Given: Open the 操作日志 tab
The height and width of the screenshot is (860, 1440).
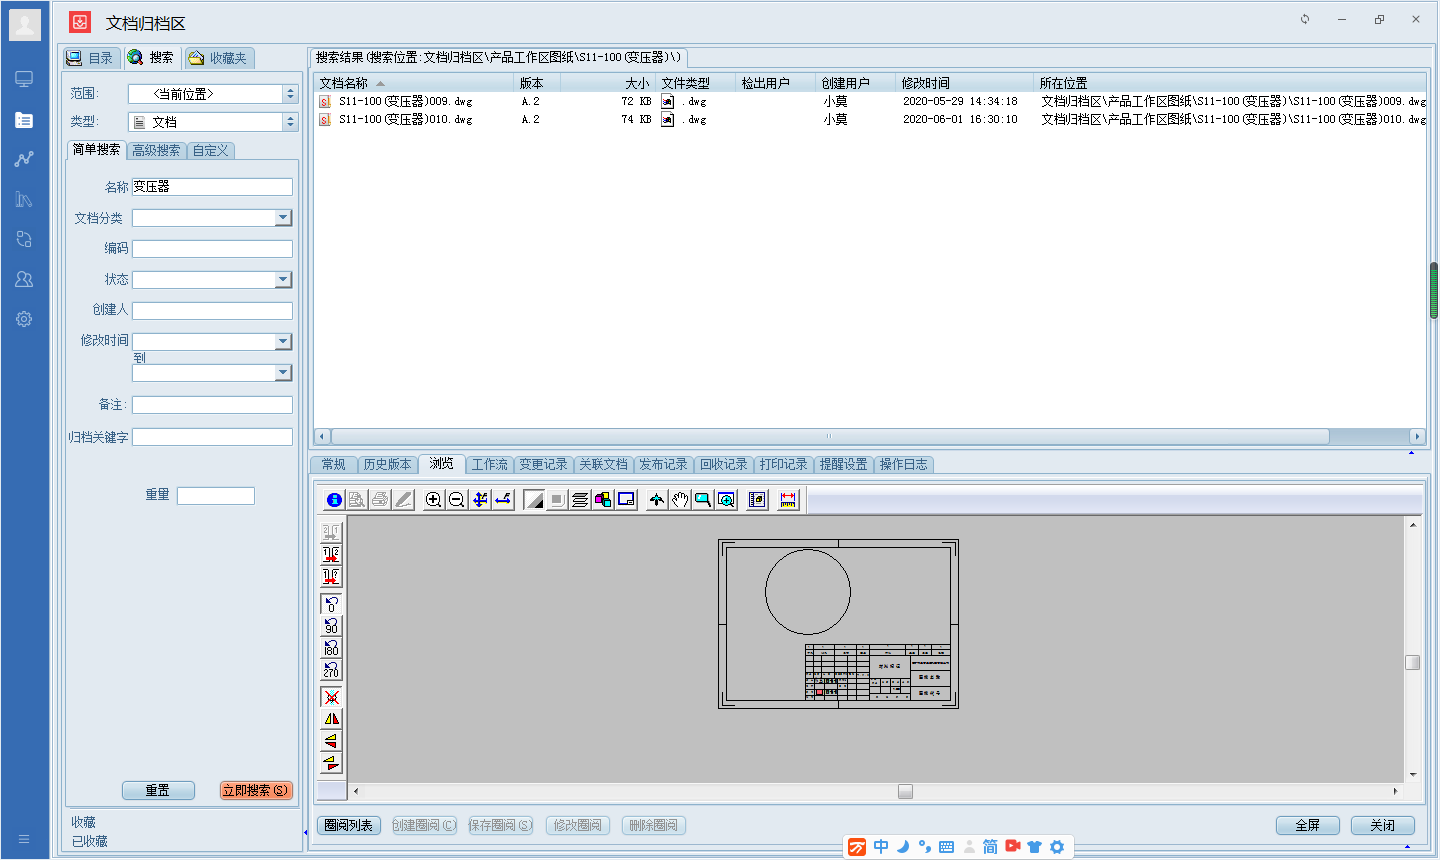Looking at the screenshot, I should pos(903,465).
